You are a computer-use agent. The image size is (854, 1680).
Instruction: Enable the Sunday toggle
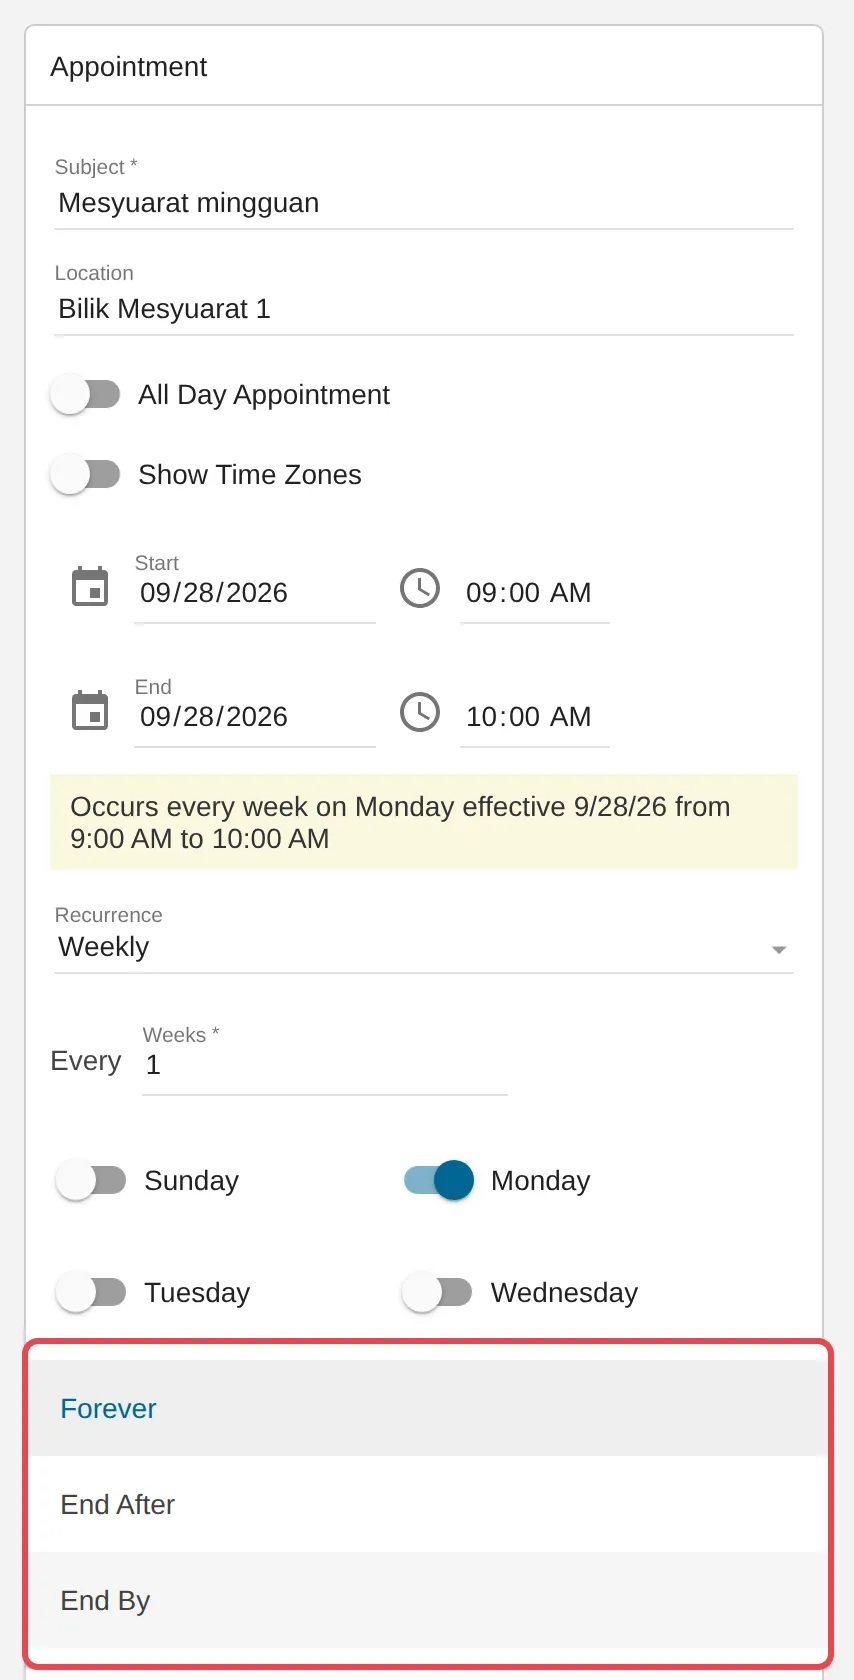(91, 1180)
